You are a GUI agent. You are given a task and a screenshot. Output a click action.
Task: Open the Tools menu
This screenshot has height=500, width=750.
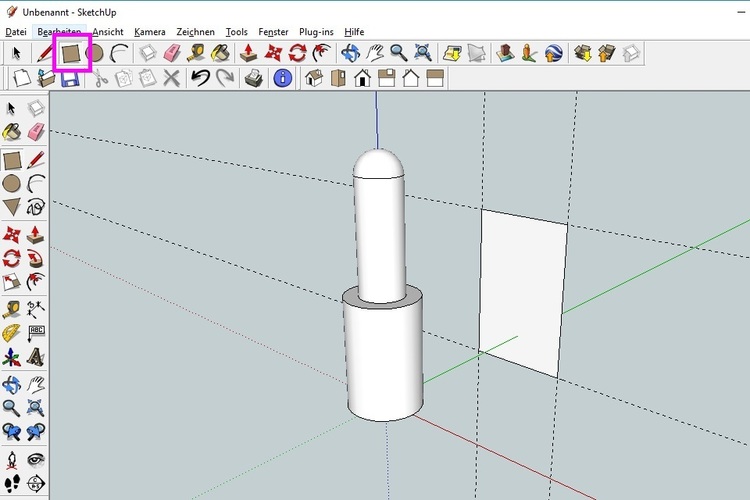coord(236,32)
